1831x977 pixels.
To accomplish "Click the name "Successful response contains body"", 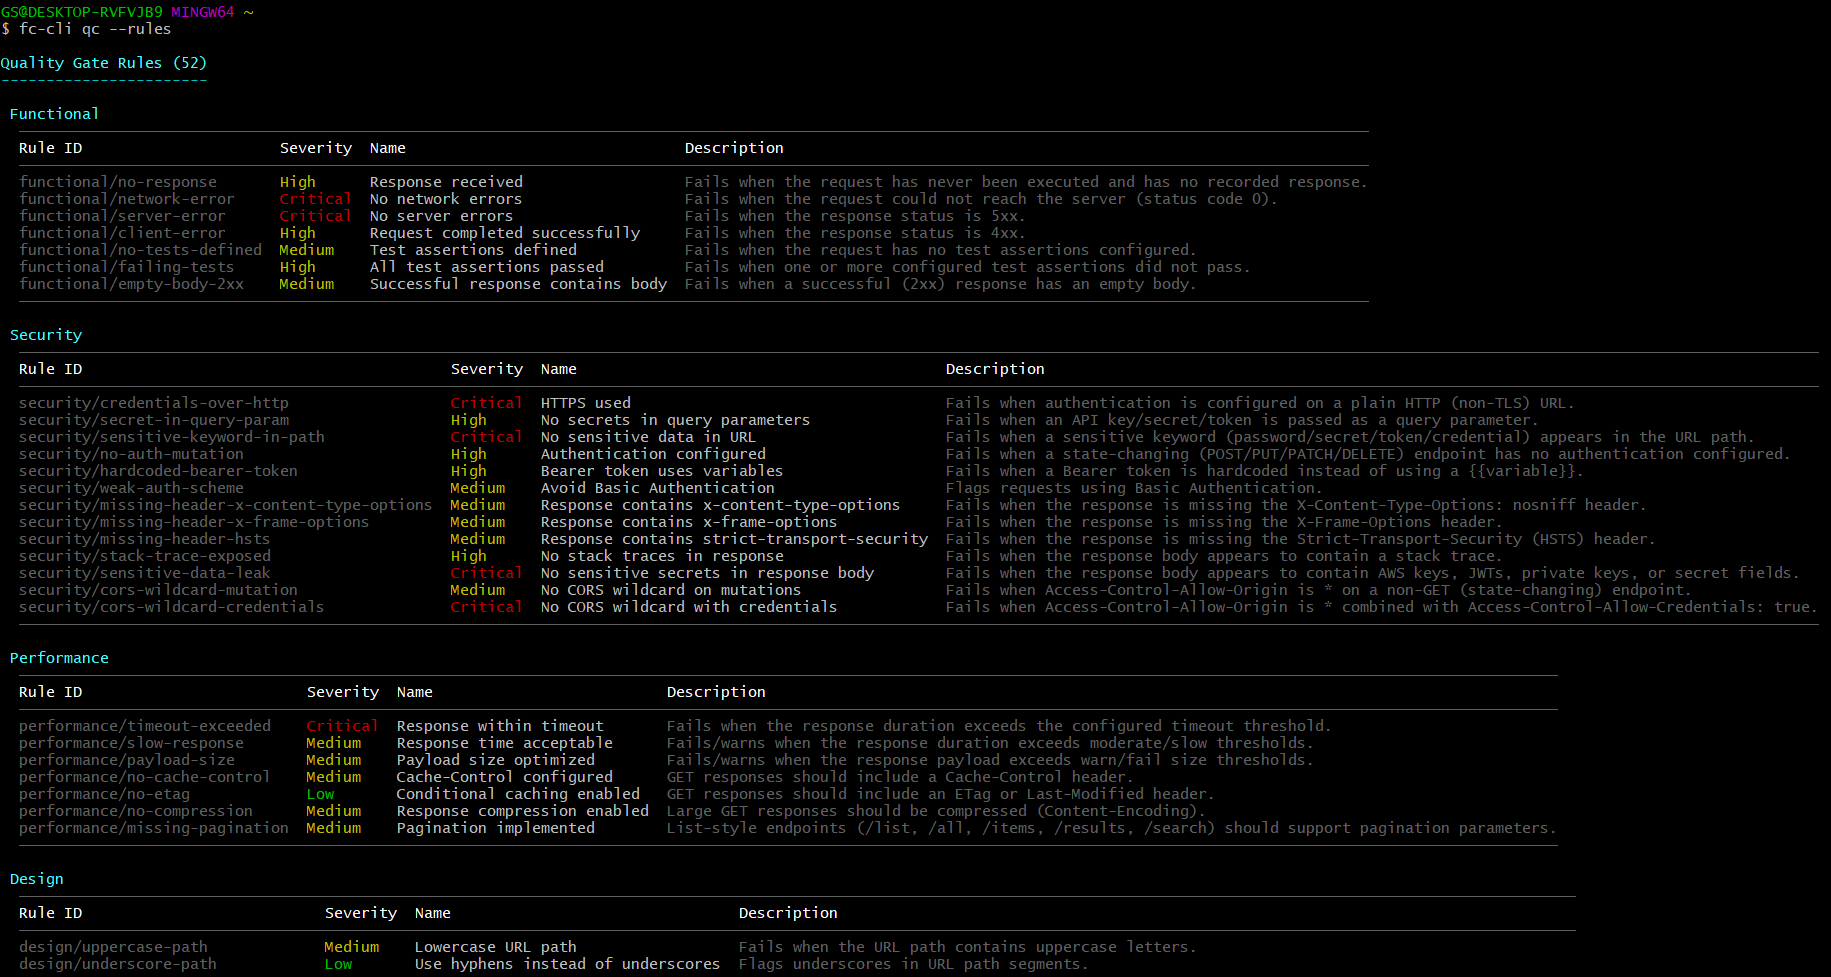I will [518, 284].
